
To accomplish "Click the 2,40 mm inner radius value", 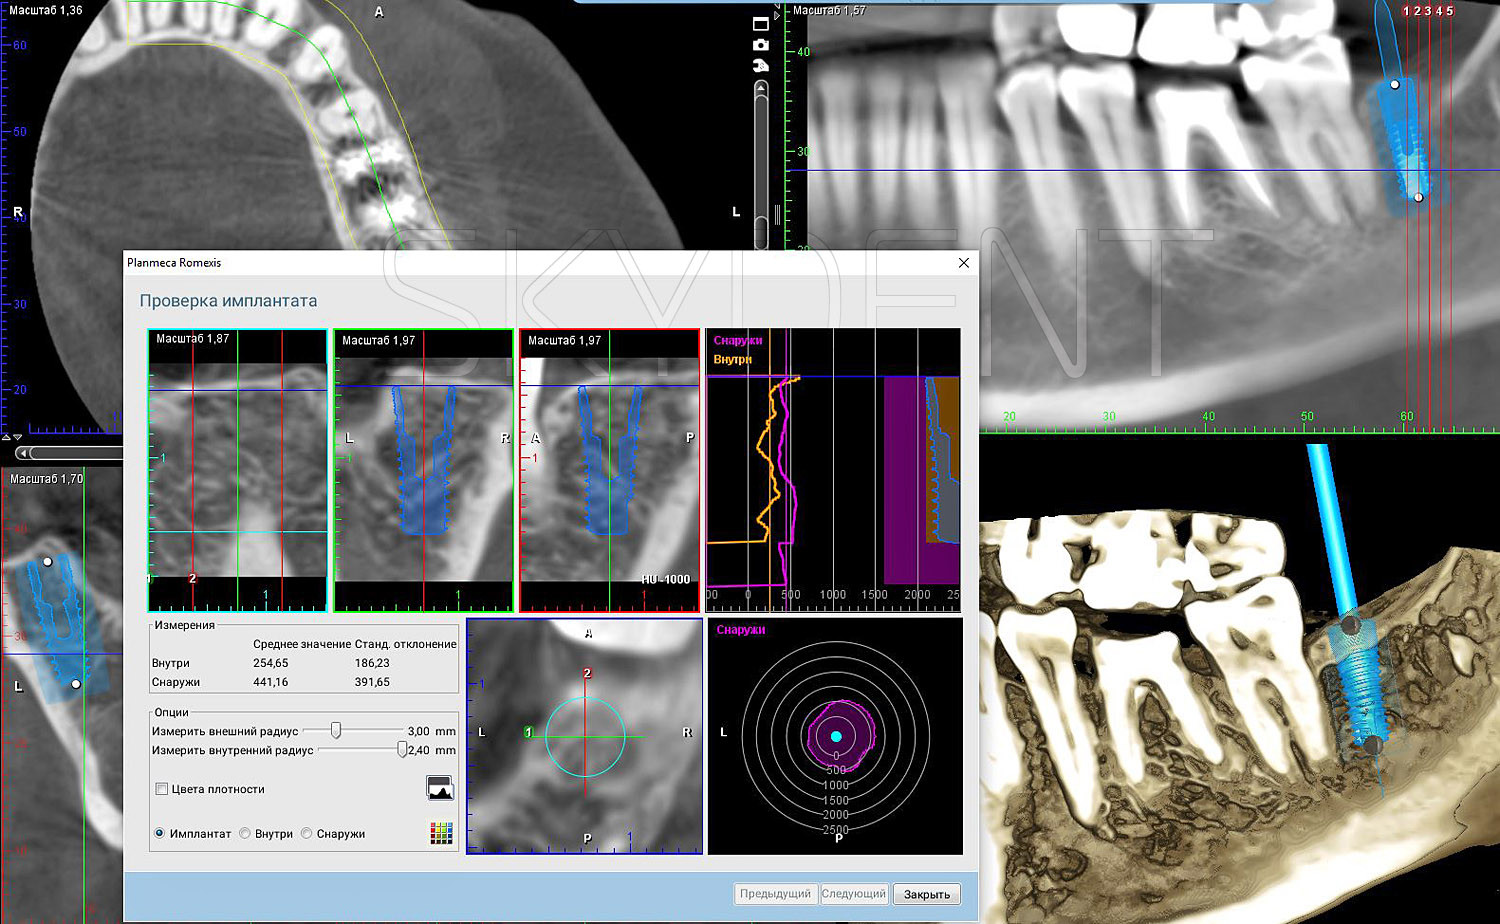I will [431, 750].
